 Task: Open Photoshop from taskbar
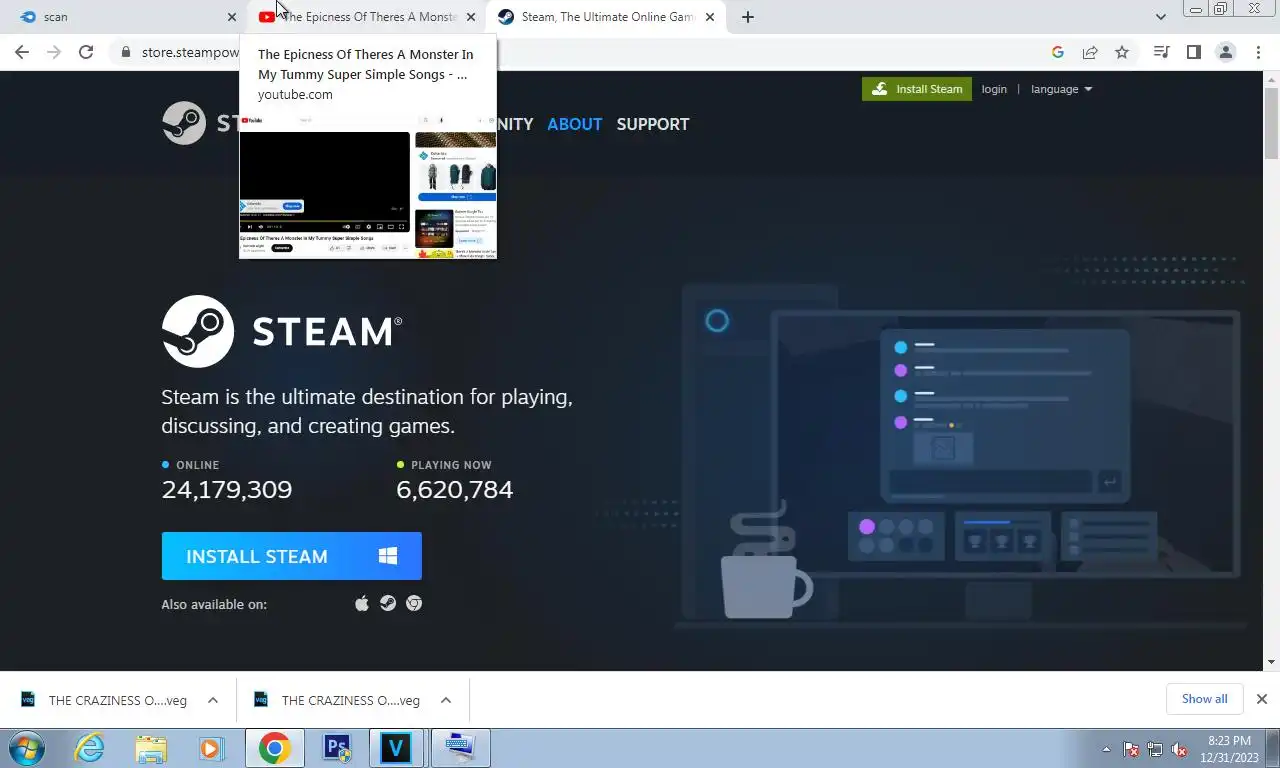tap(337, 748)
